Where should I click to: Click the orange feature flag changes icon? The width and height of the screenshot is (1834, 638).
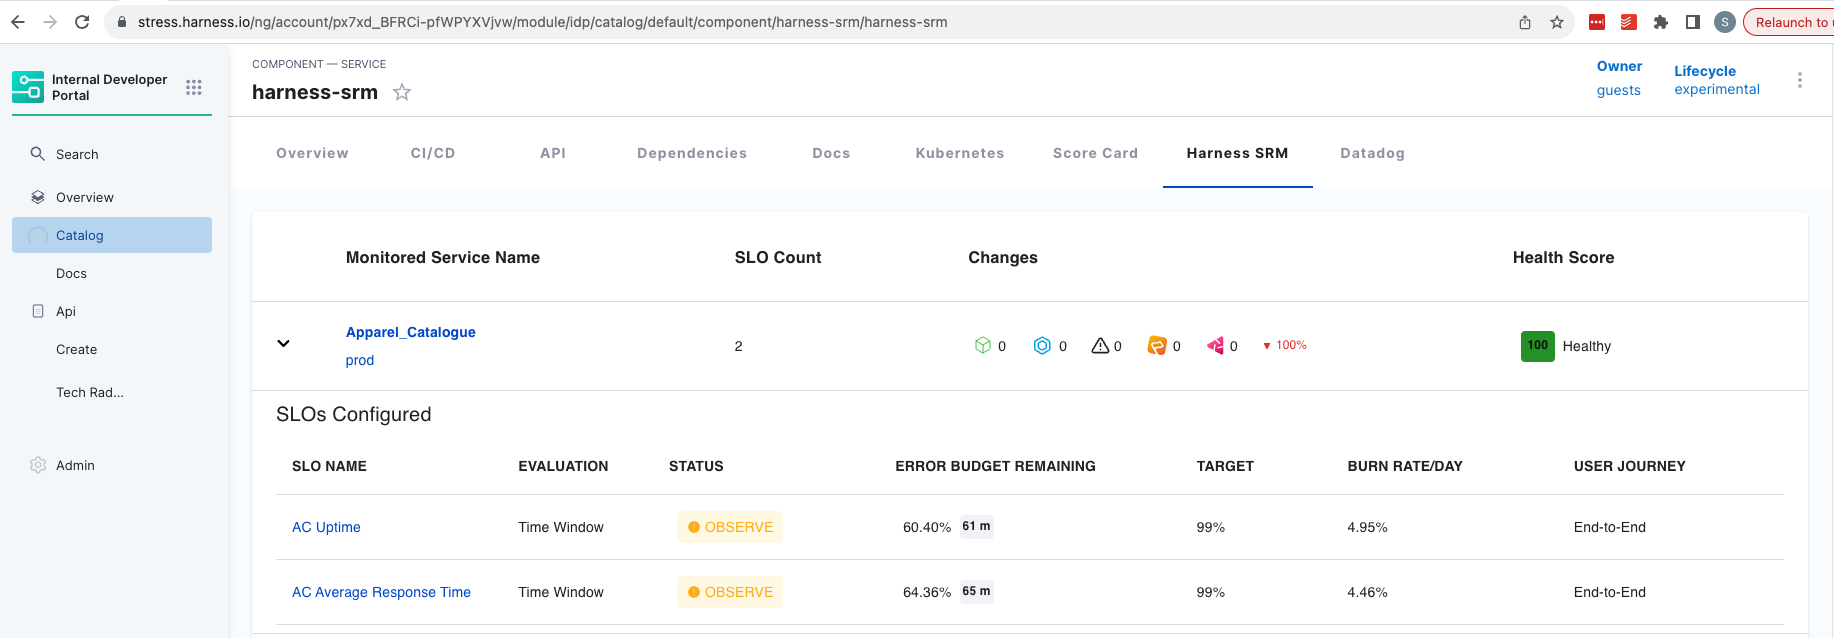coord(1157,346)
